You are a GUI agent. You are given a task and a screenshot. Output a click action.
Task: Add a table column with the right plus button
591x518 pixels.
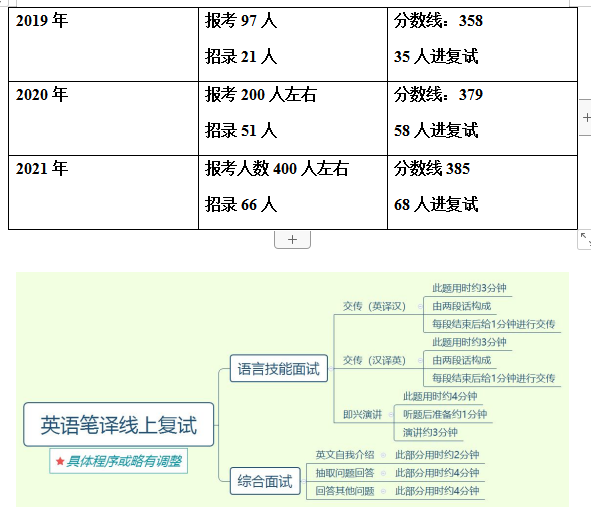585,118
